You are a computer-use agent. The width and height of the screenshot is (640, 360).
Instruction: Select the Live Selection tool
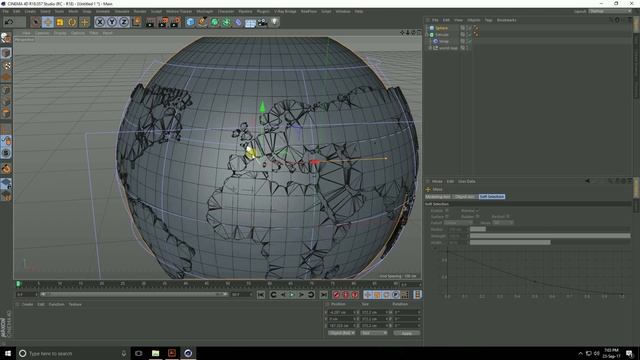tap(36, 22)
